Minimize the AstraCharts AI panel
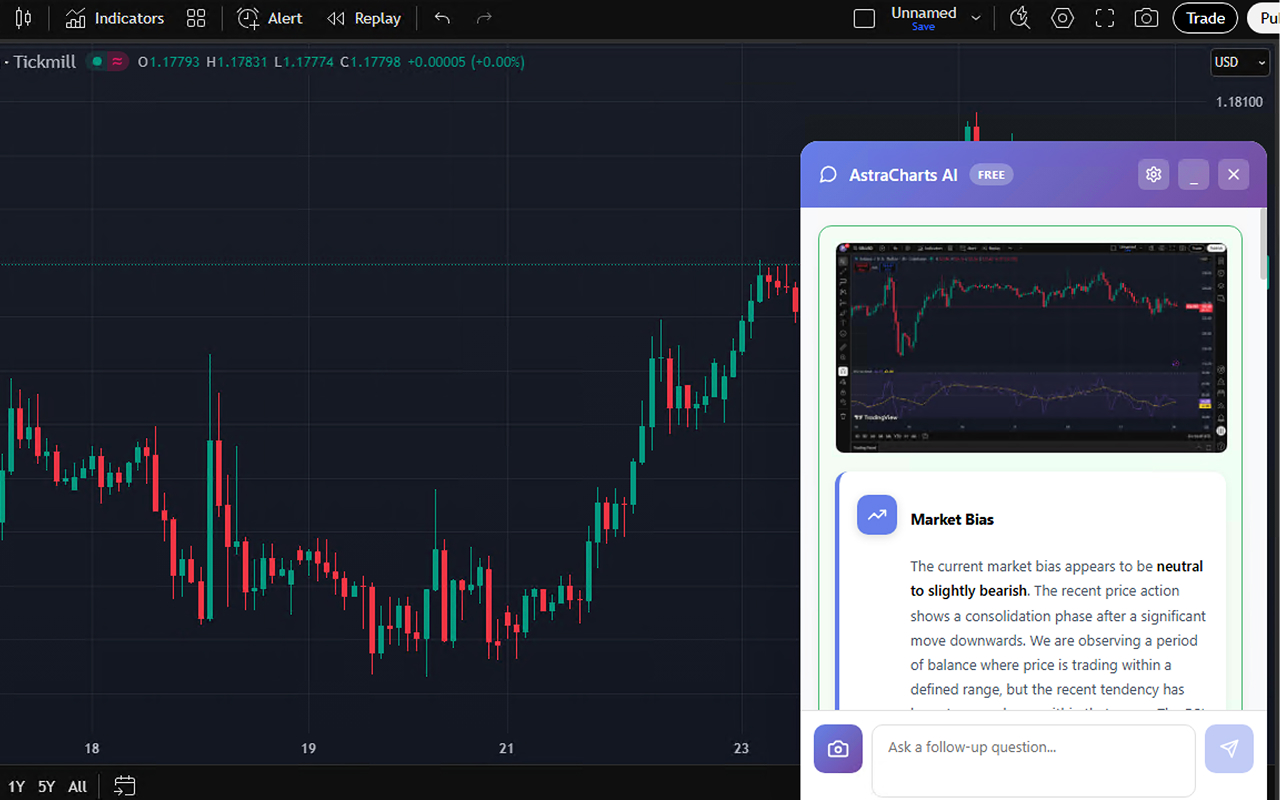Image resolution: width=1280 pixels, height=800 pixels. [1193, 174]
